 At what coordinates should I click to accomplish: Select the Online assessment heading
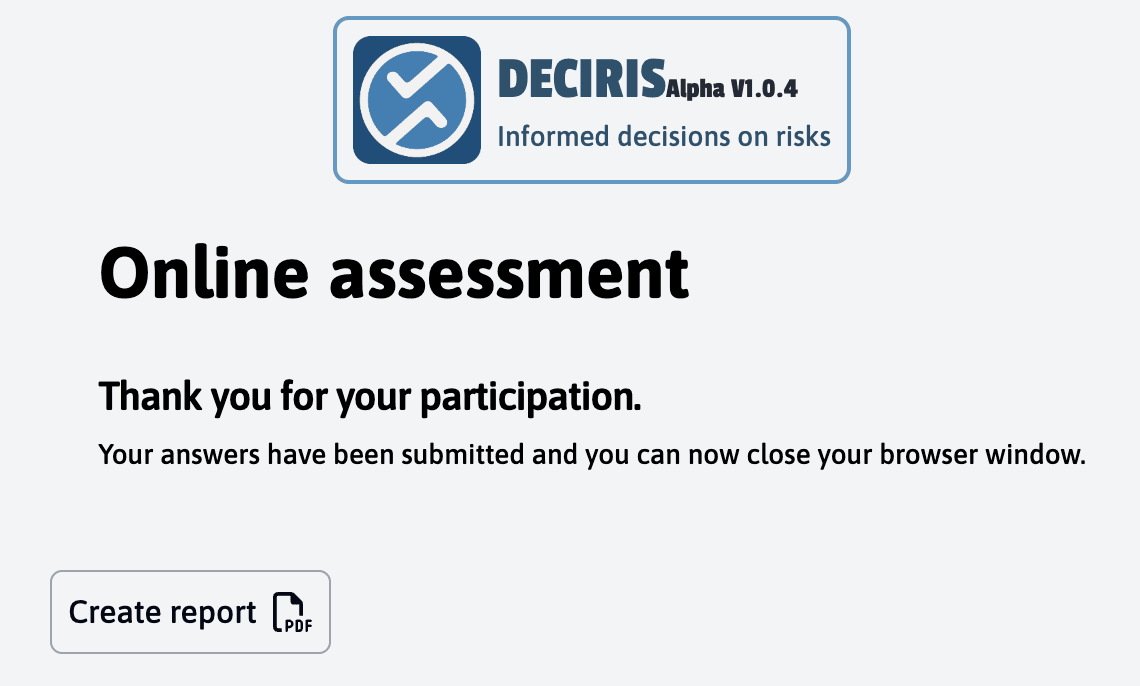(x=396, y=273)
